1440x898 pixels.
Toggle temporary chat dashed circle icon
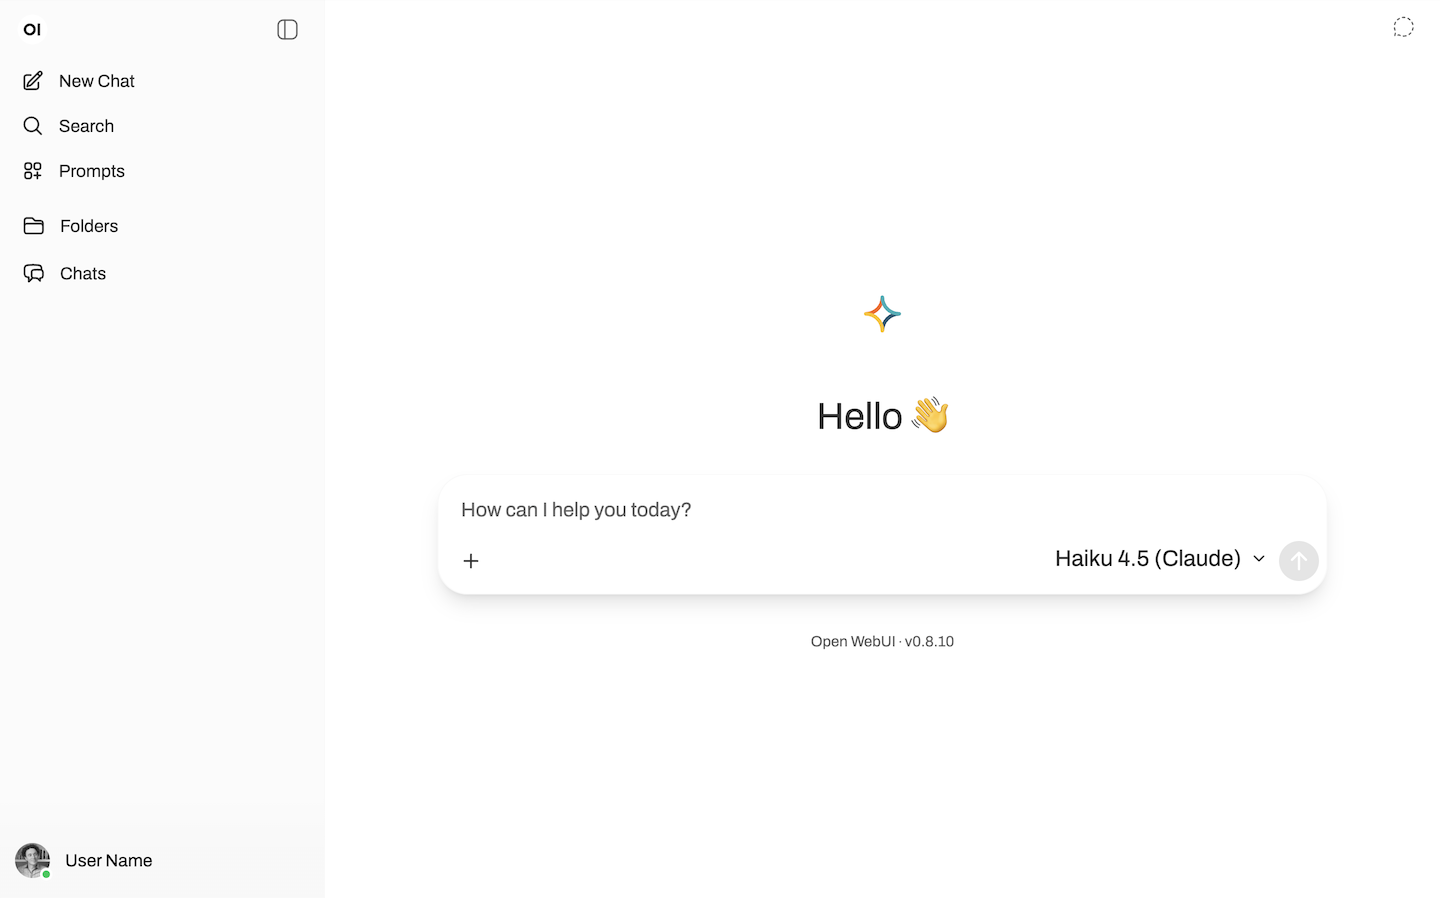tap(1403, 27)
